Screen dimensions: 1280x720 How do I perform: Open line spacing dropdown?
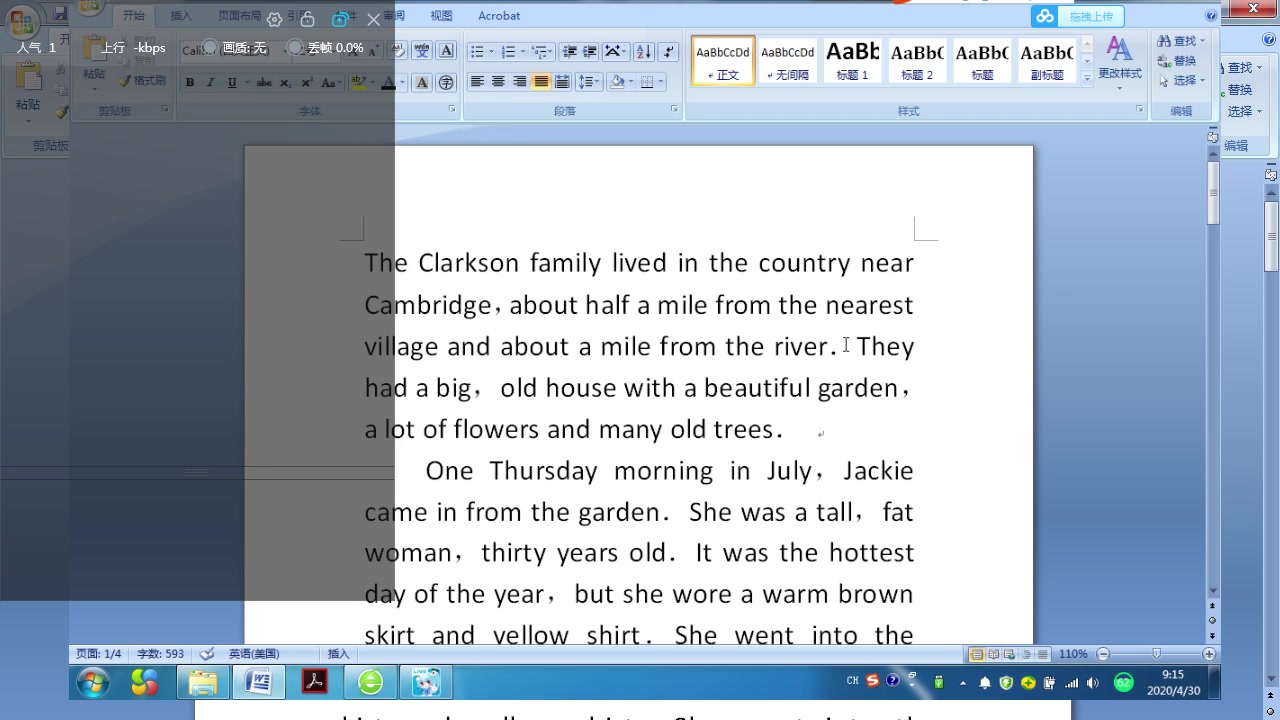click(x=589, y=82)
